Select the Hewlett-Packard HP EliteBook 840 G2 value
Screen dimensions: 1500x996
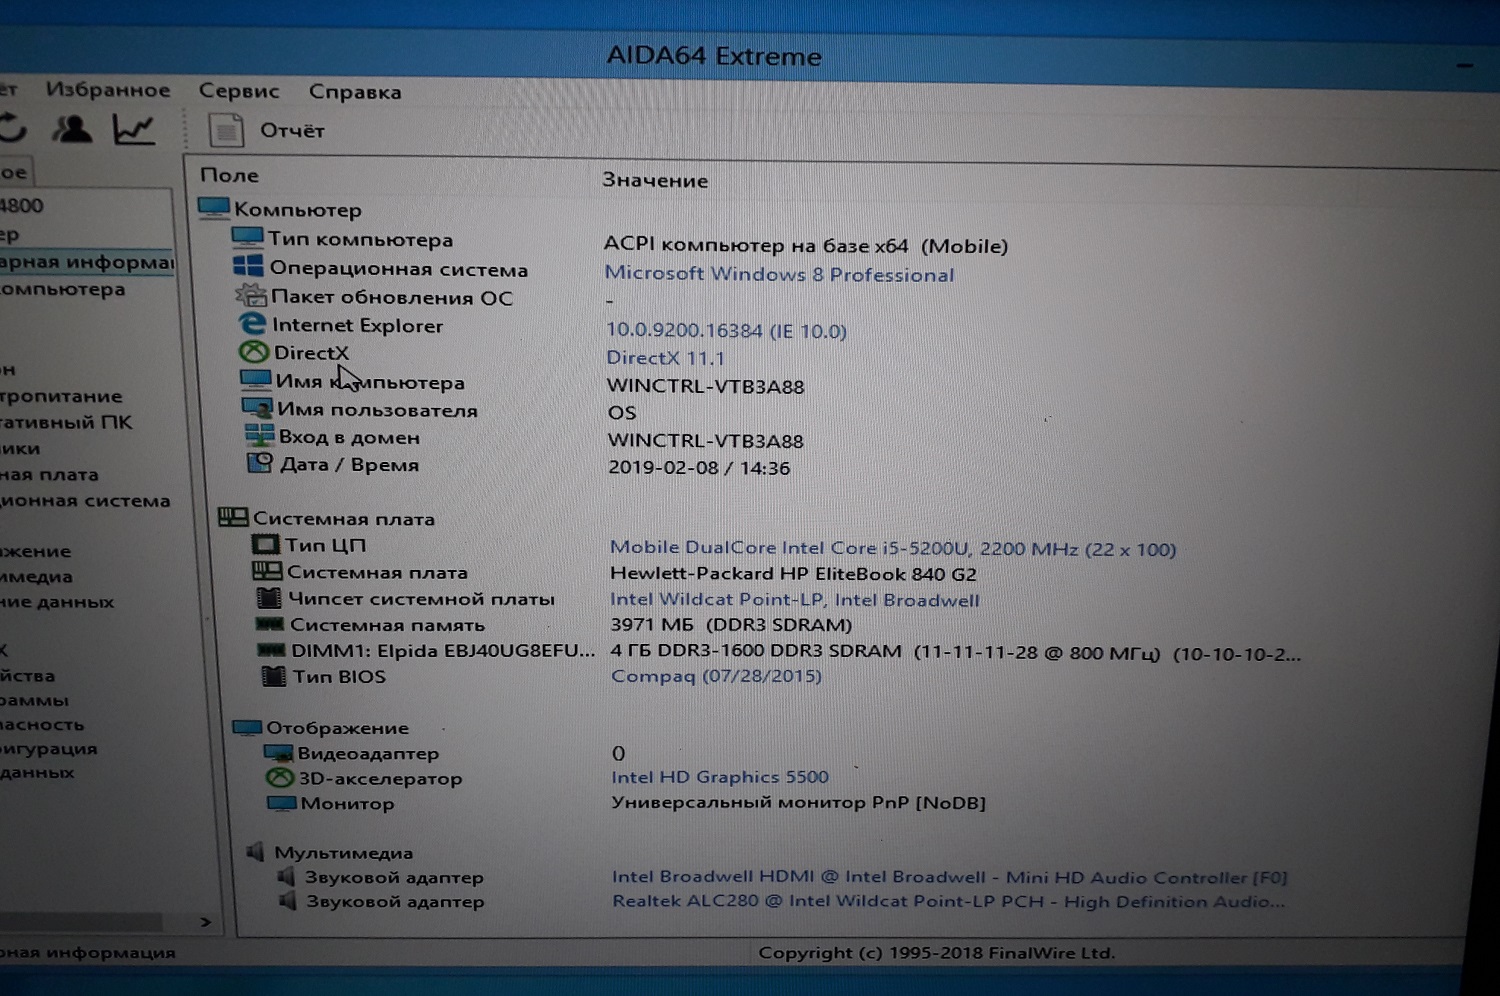[793, 574]
